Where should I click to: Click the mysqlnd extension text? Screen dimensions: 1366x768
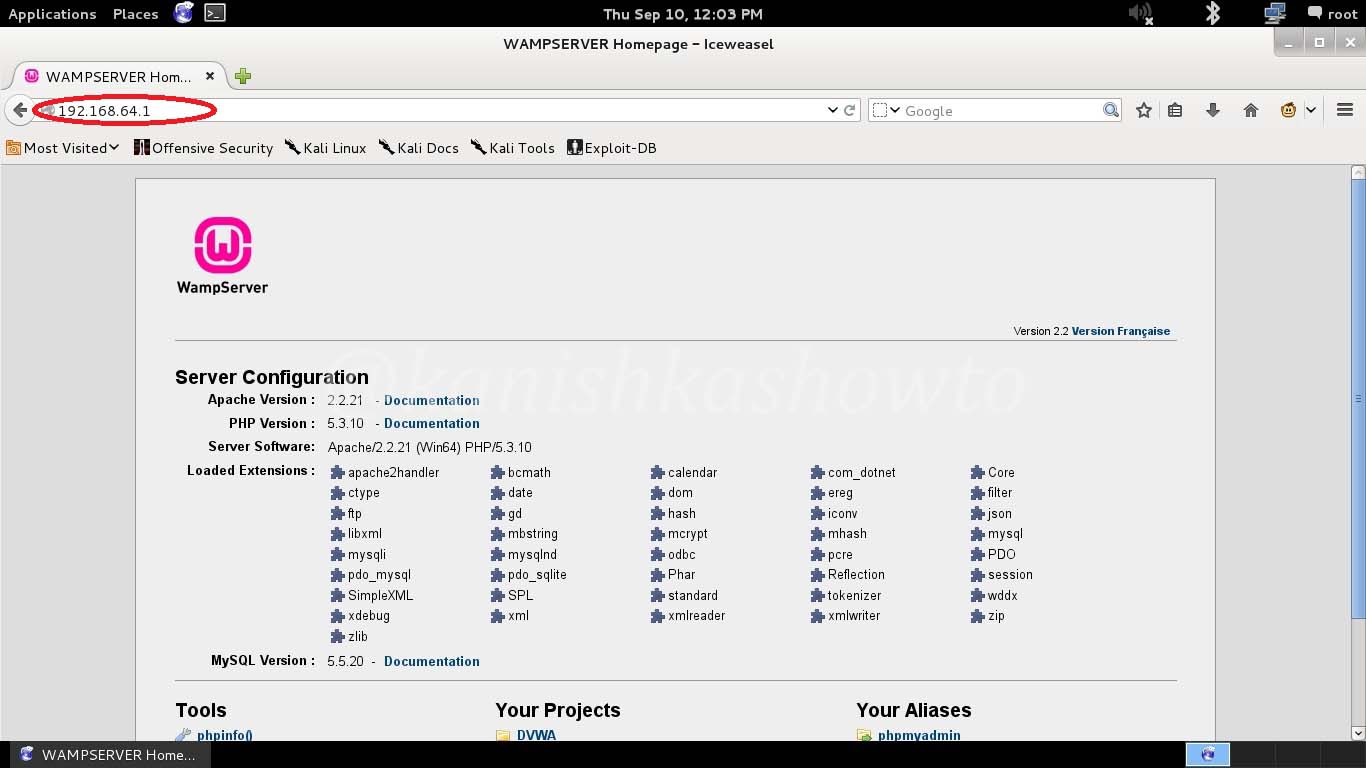point(532,555)
